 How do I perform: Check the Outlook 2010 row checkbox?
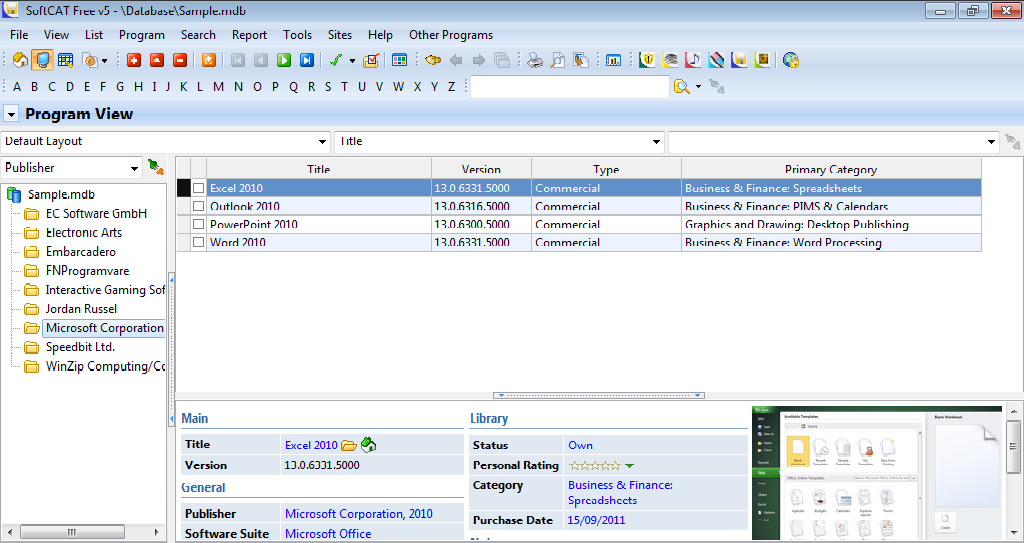pyautogui.click(x=199, y=206)
